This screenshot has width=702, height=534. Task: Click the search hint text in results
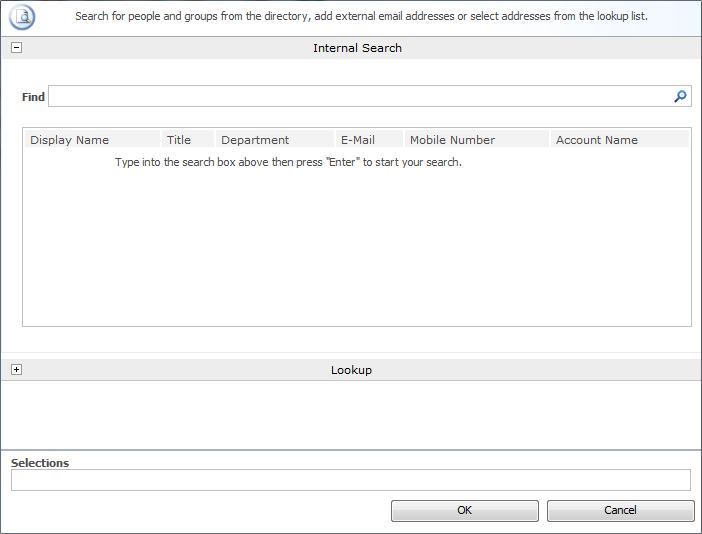(288, 162)
